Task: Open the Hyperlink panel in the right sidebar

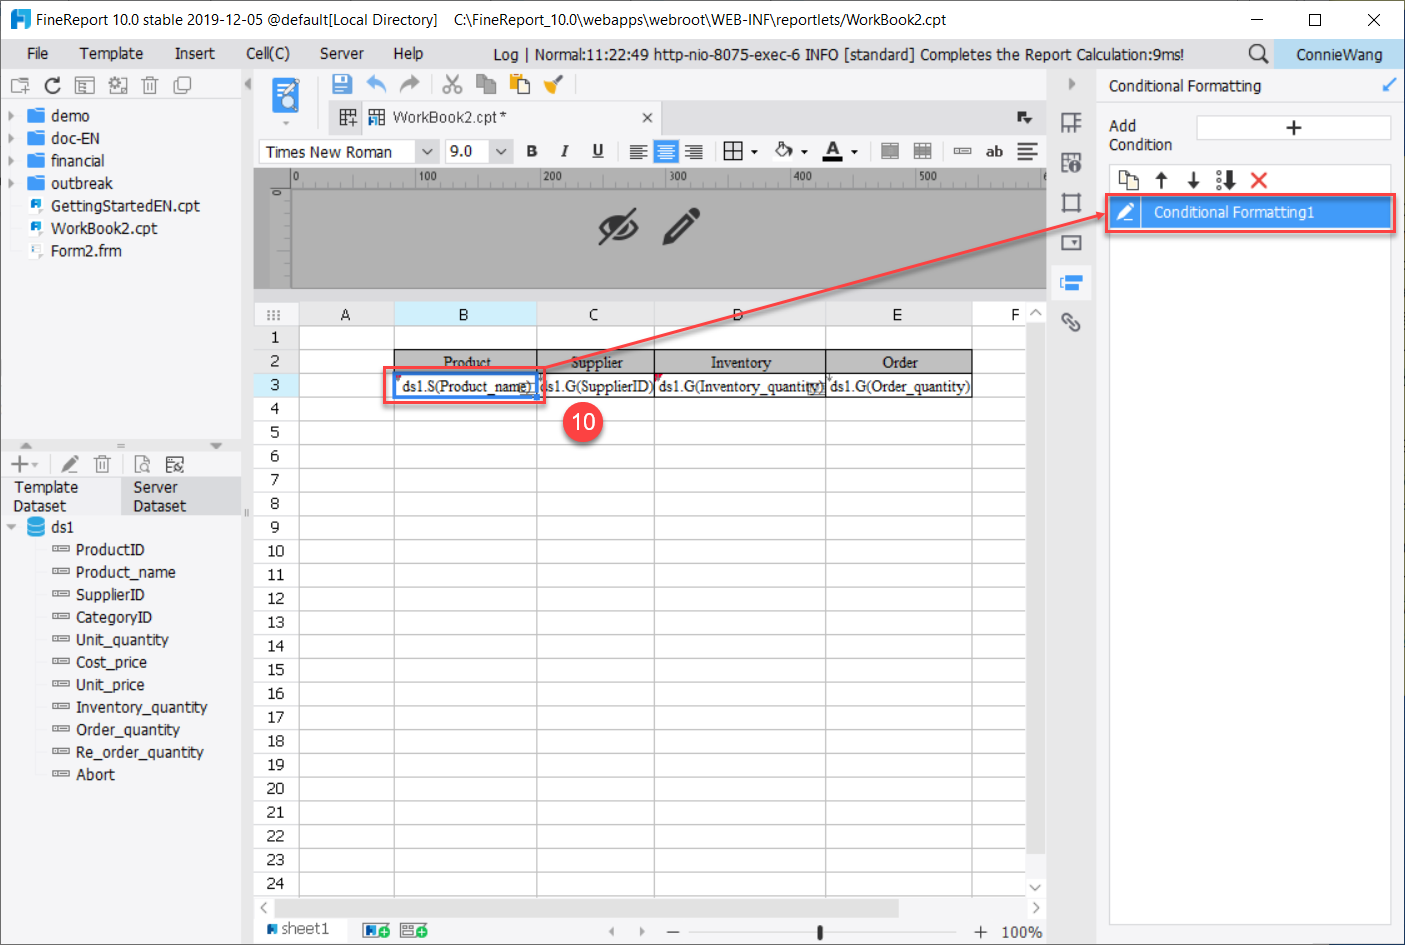Action: click(x=1071, y=322)
